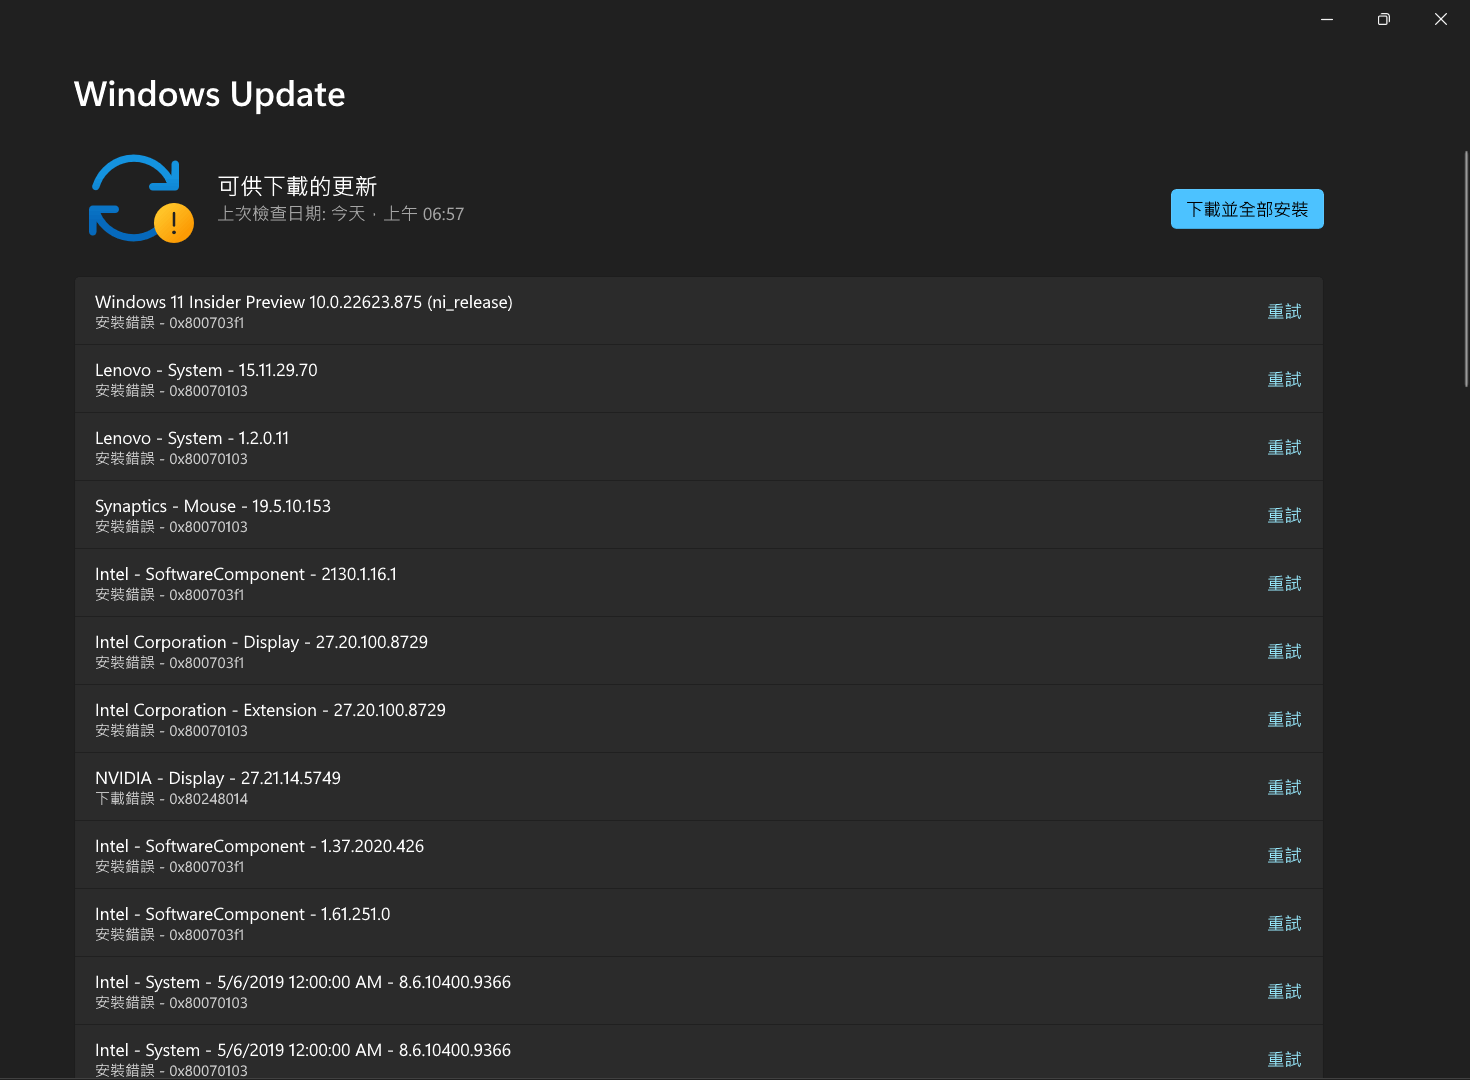The height and width of the screenshot is (1080, 1470).
Task: Click the 可供下載的更新 status heading
Action: click(297, 186)
